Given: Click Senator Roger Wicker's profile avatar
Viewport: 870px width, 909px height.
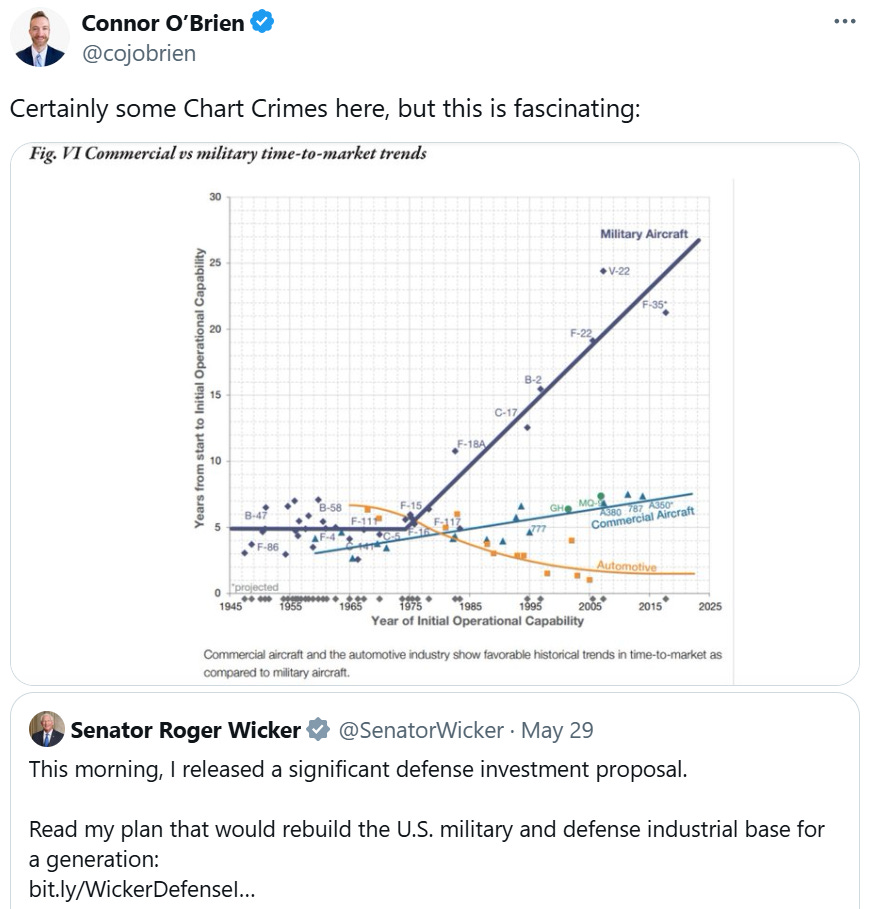Looking at the screenshot, I should point(46,730).
